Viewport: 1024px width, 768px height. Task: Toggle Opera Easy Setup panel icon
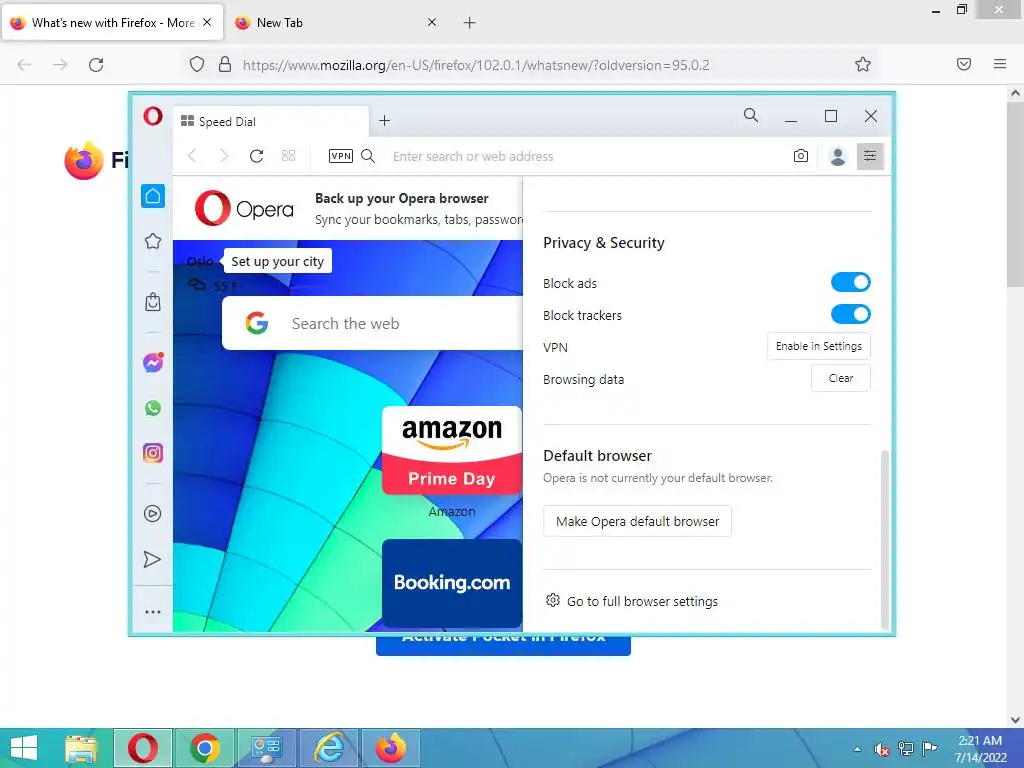point(870,156)
